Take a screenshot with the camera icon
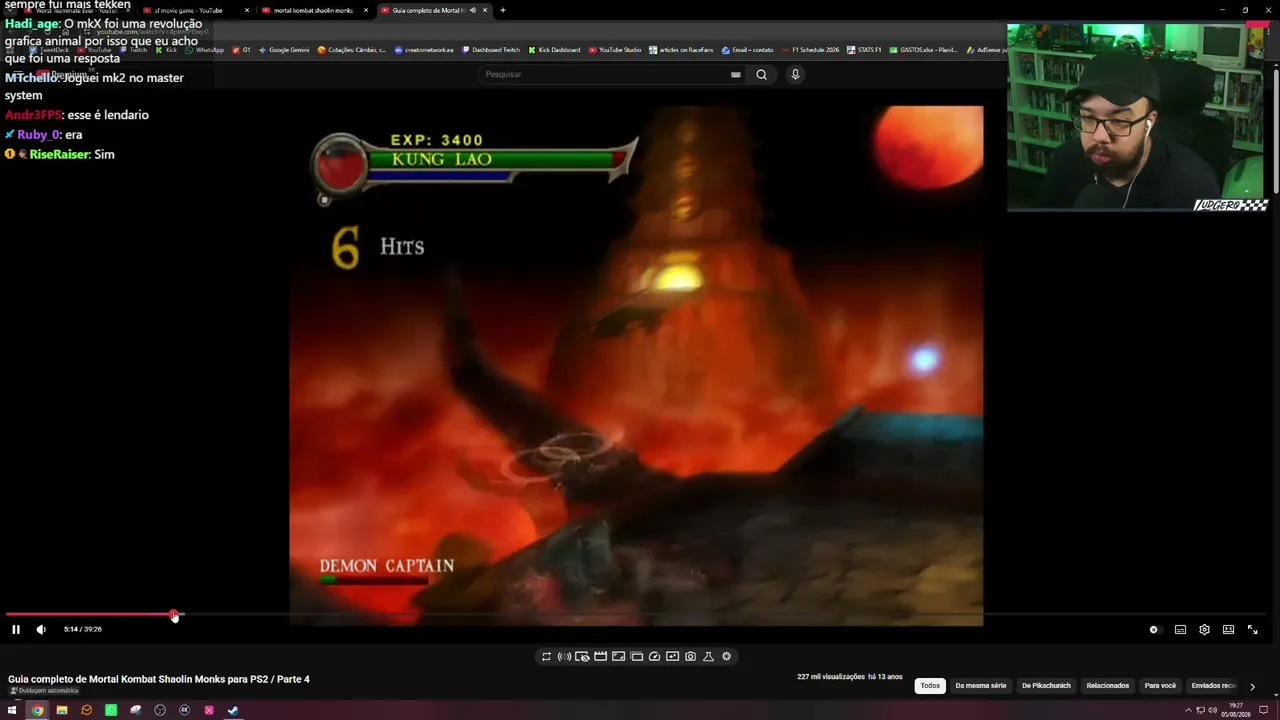Viewport: 1280px width, 720px height. click(x=690, y=657)
